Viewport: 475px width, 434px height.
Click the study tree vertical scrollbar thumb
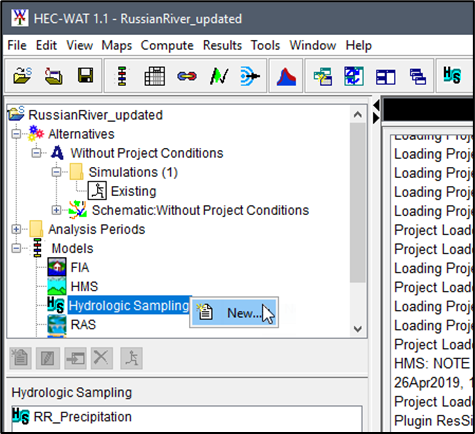point(358,203)
